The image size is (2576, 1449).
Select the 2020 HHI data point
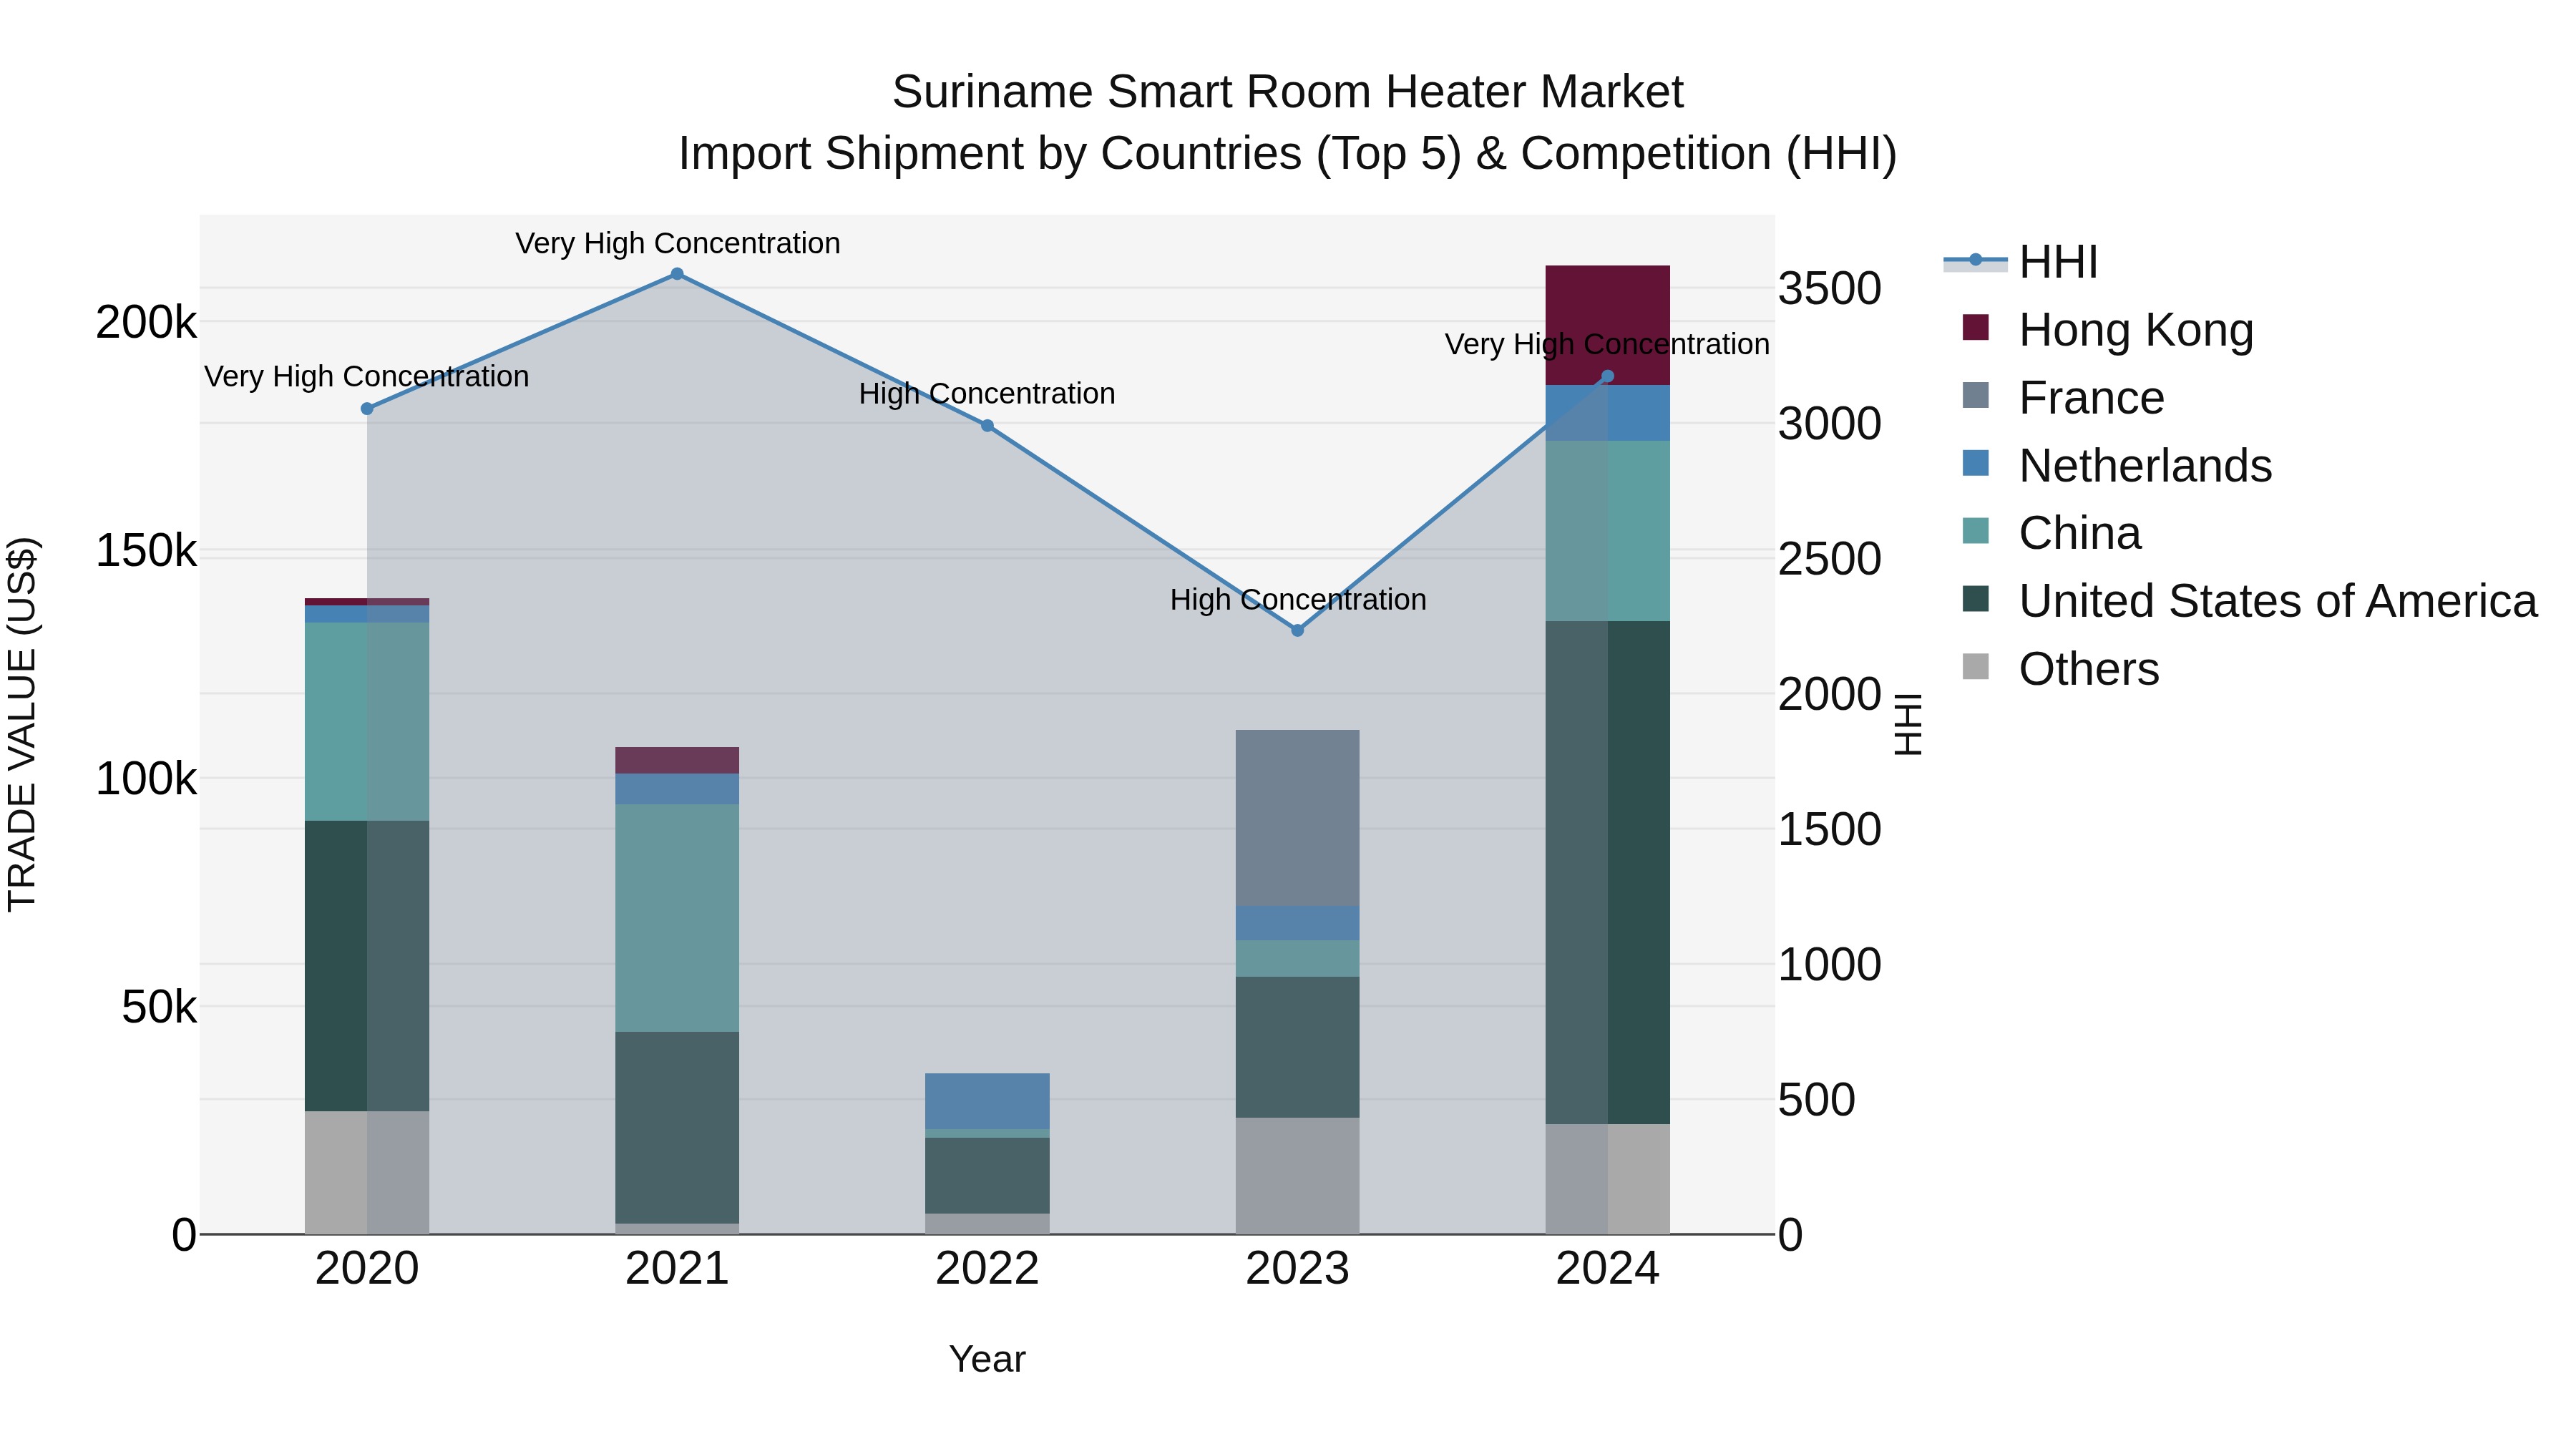click(x=367, y=409)
